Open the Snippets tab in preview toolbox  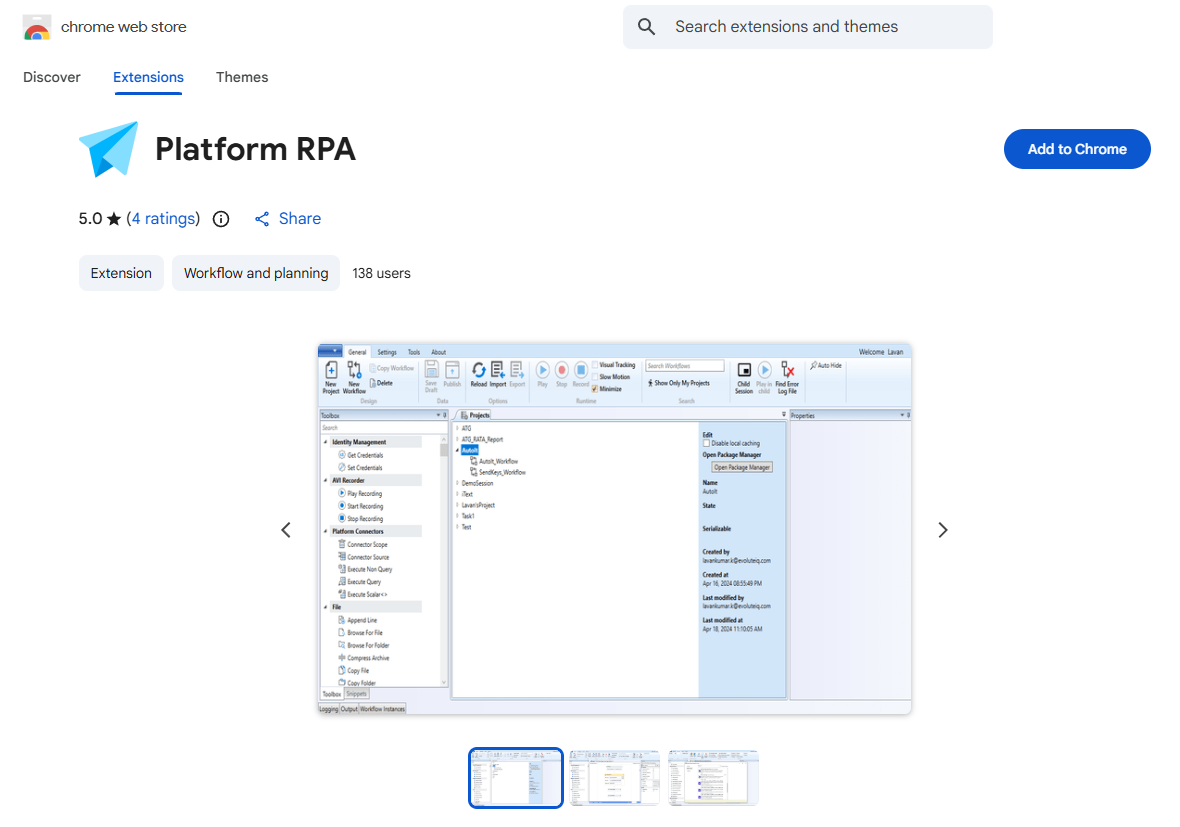pos(357,694)
